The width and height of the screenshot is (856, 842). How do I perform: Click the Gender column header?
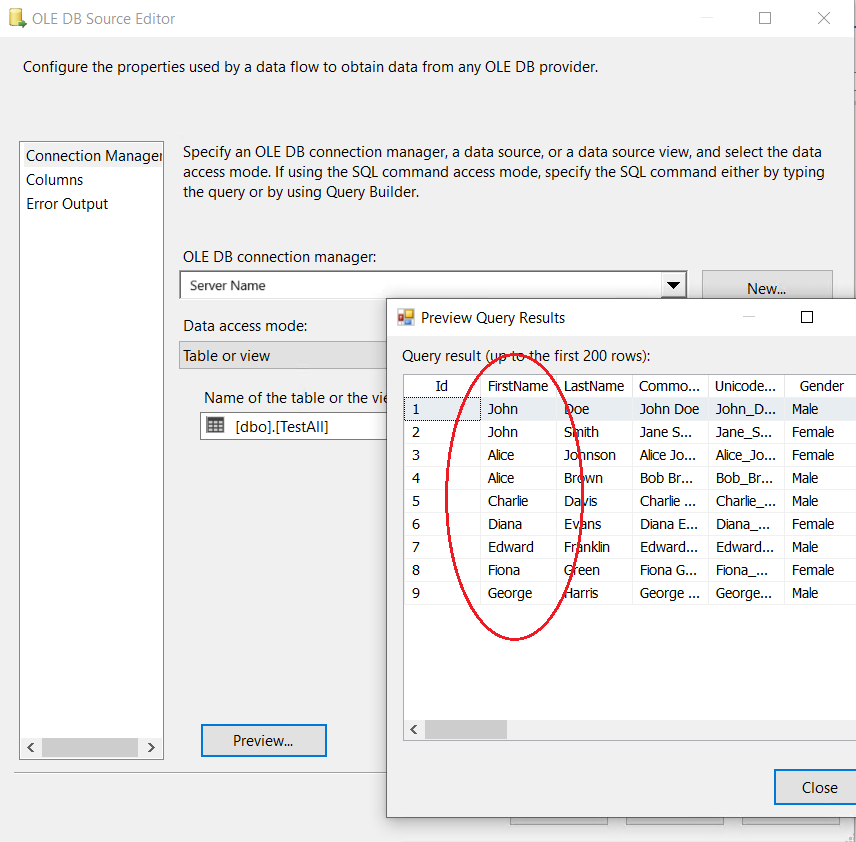click(821, 386)
